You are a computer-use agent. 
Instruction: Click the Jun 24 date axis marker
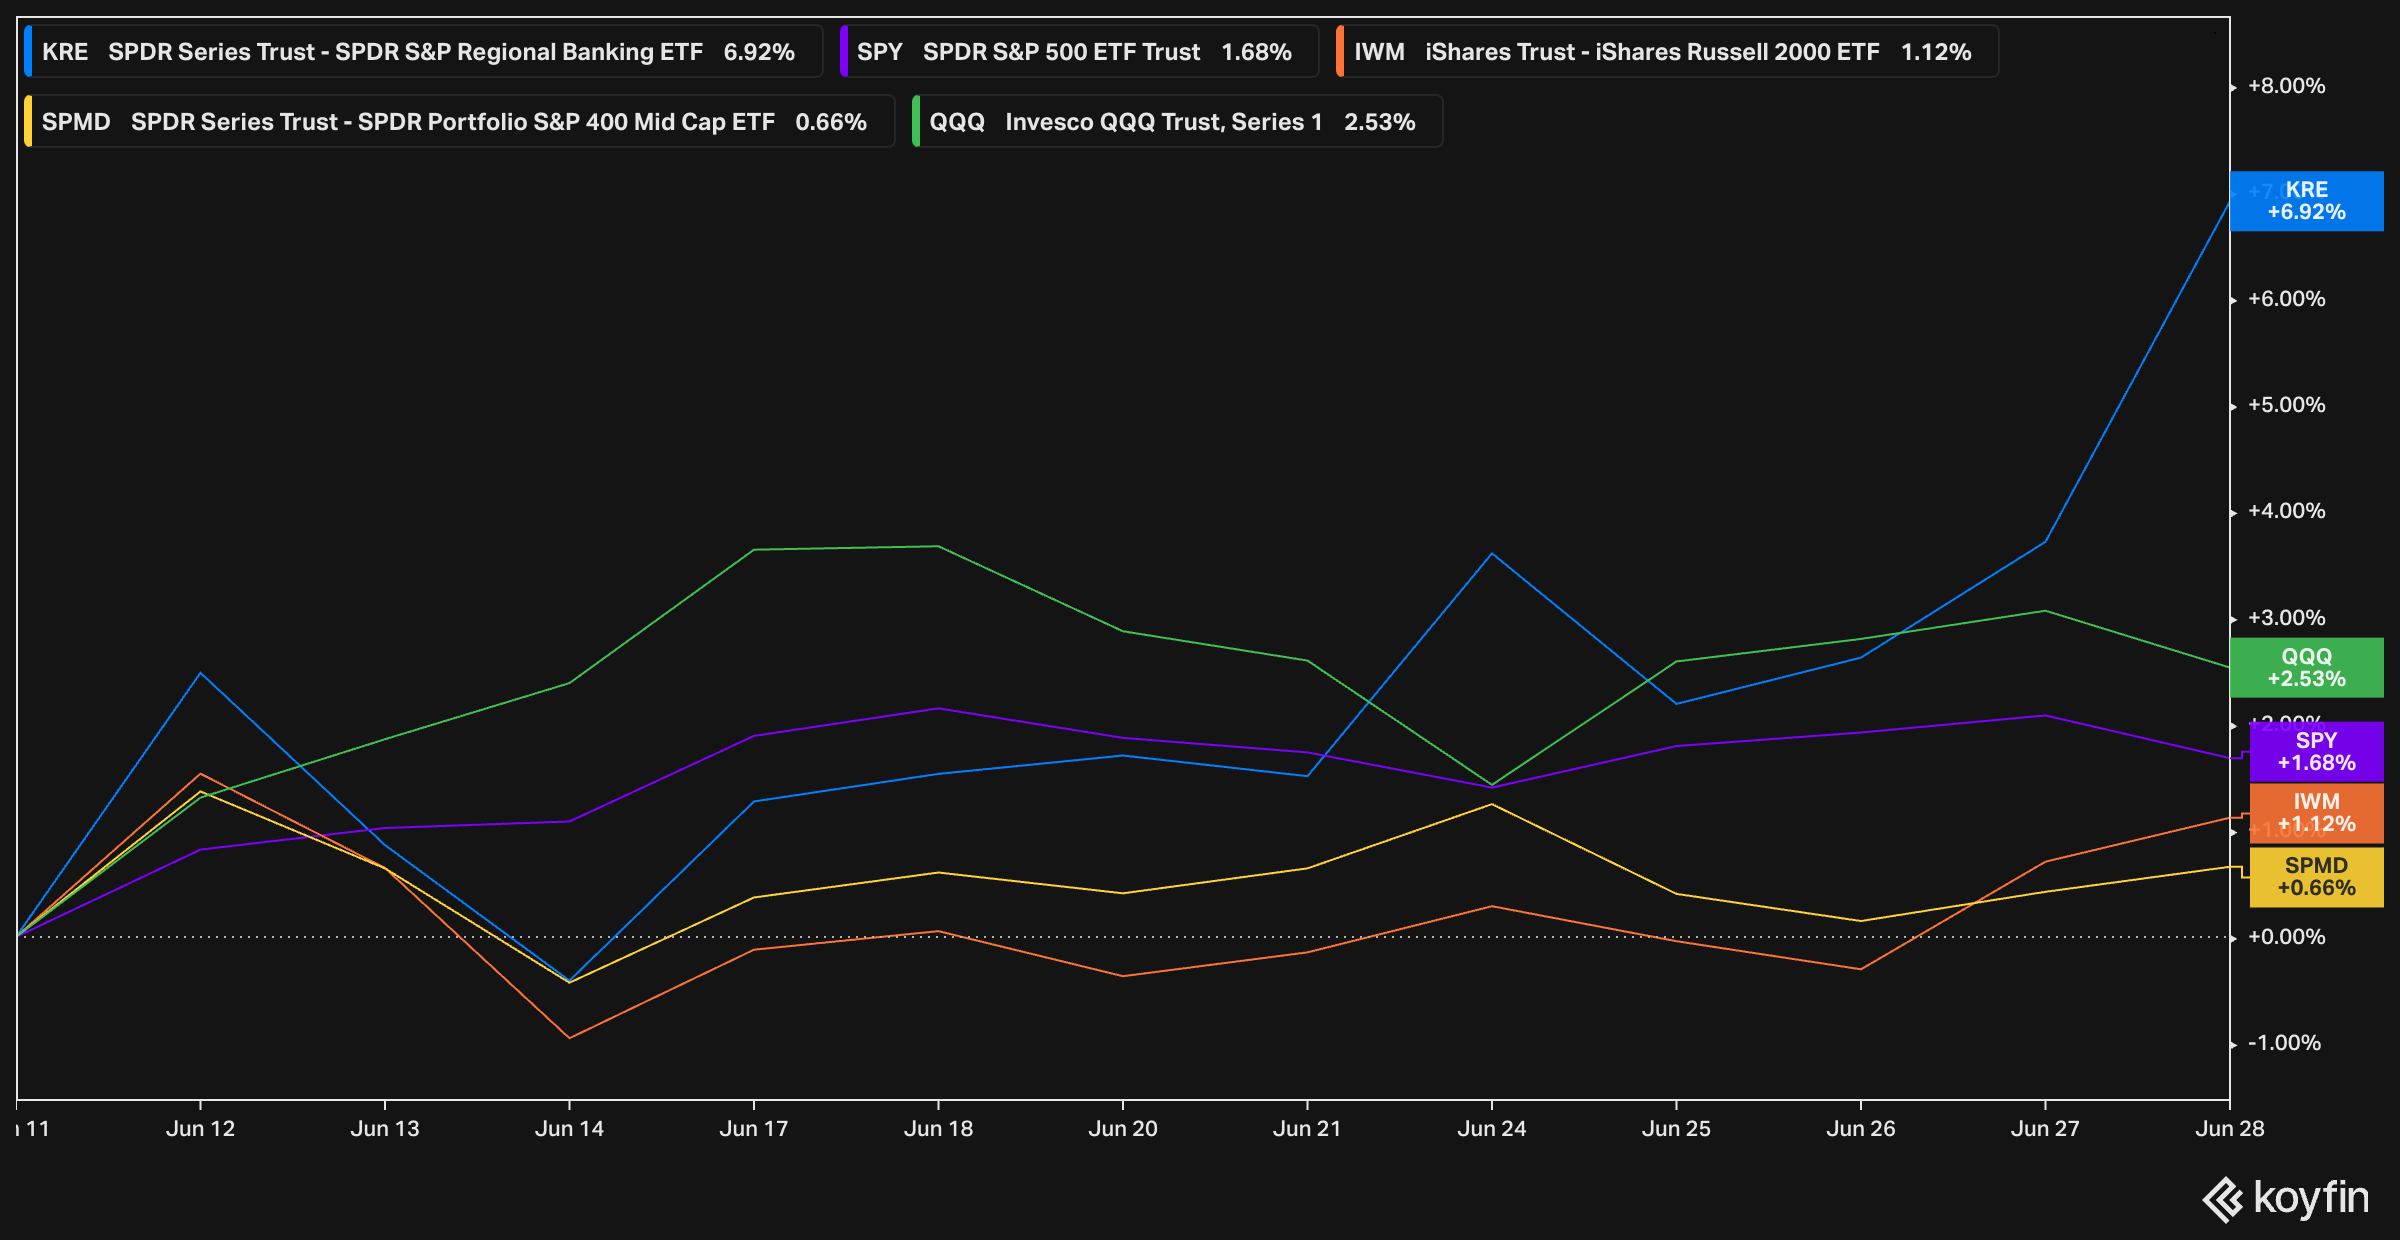[x=1491, y=1128]
